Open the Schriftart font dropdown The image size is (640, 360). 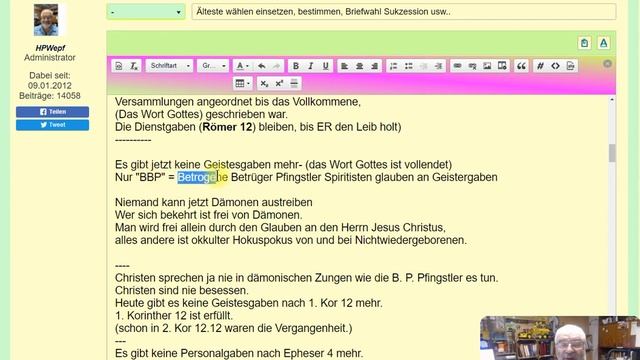170,66
